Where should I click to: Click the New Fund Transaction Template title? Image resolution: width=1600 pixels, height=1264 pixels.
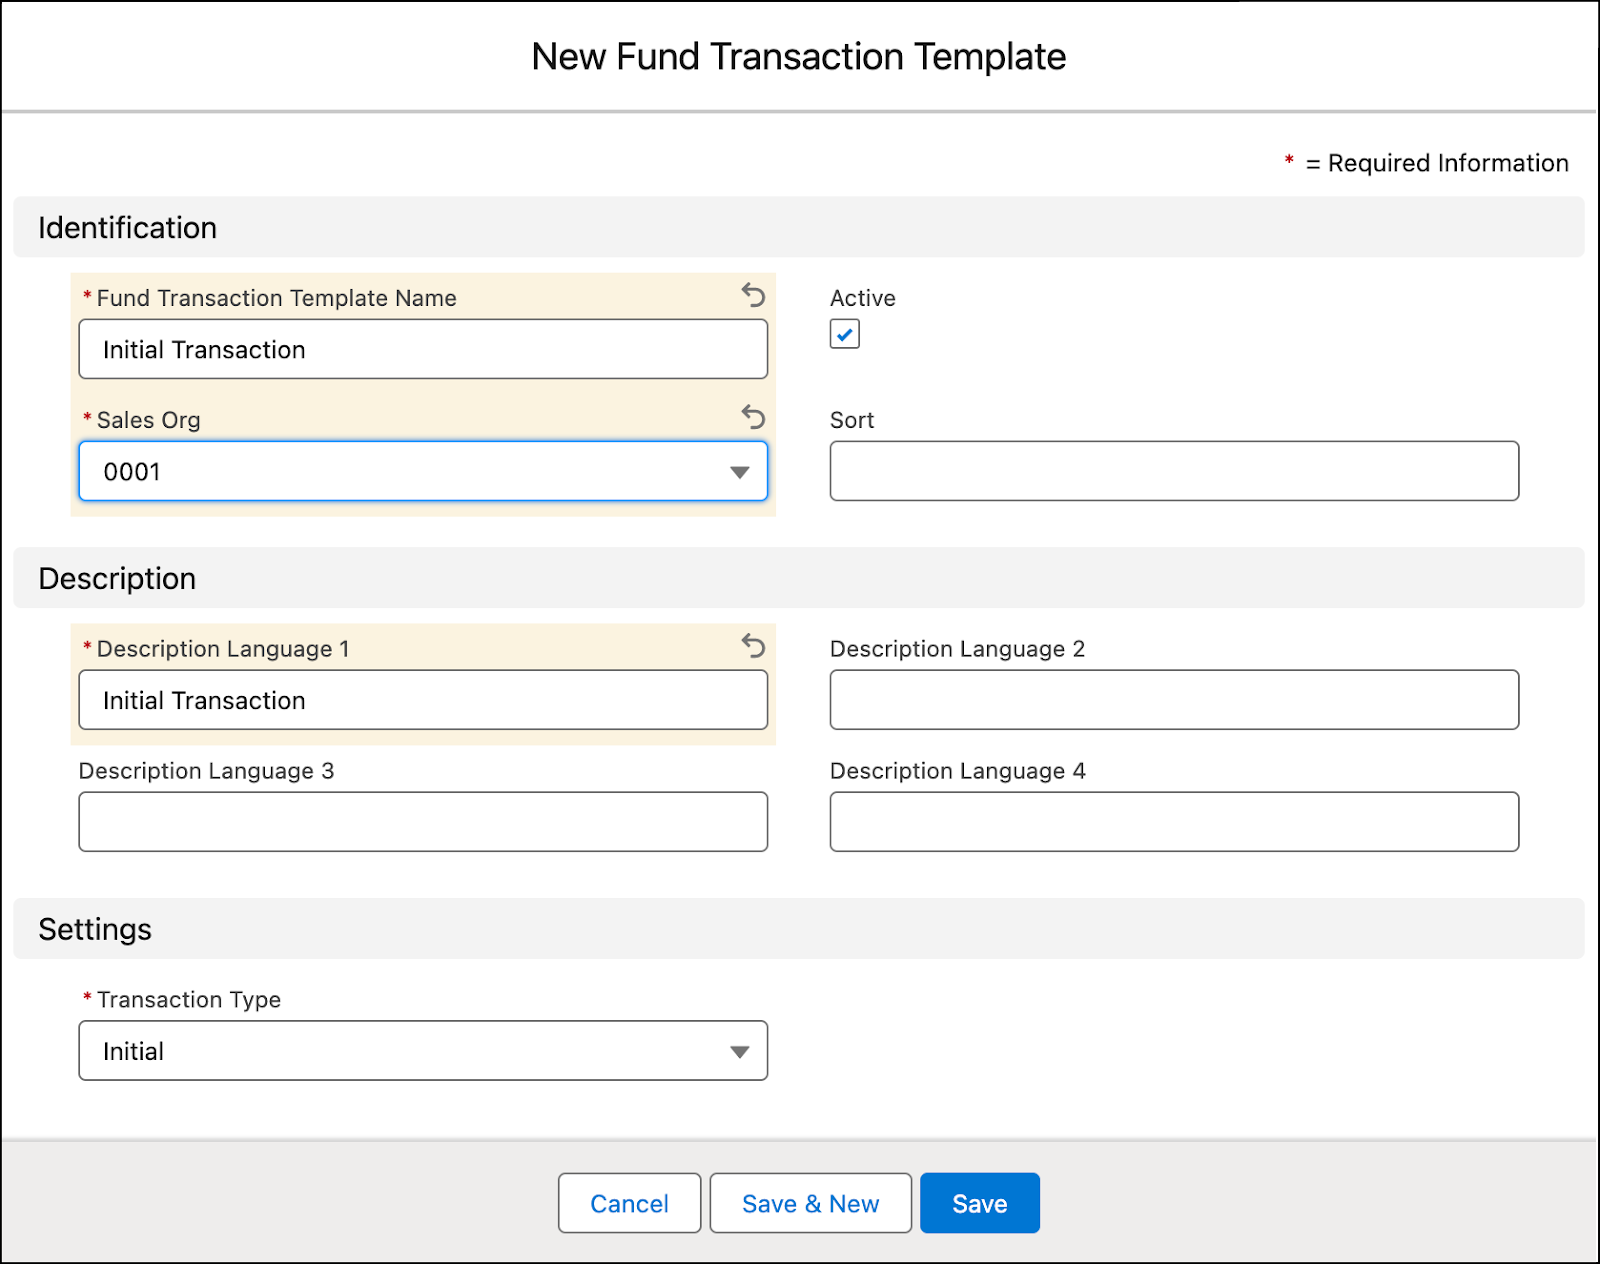pyautogui.click(x=799, y=57)
